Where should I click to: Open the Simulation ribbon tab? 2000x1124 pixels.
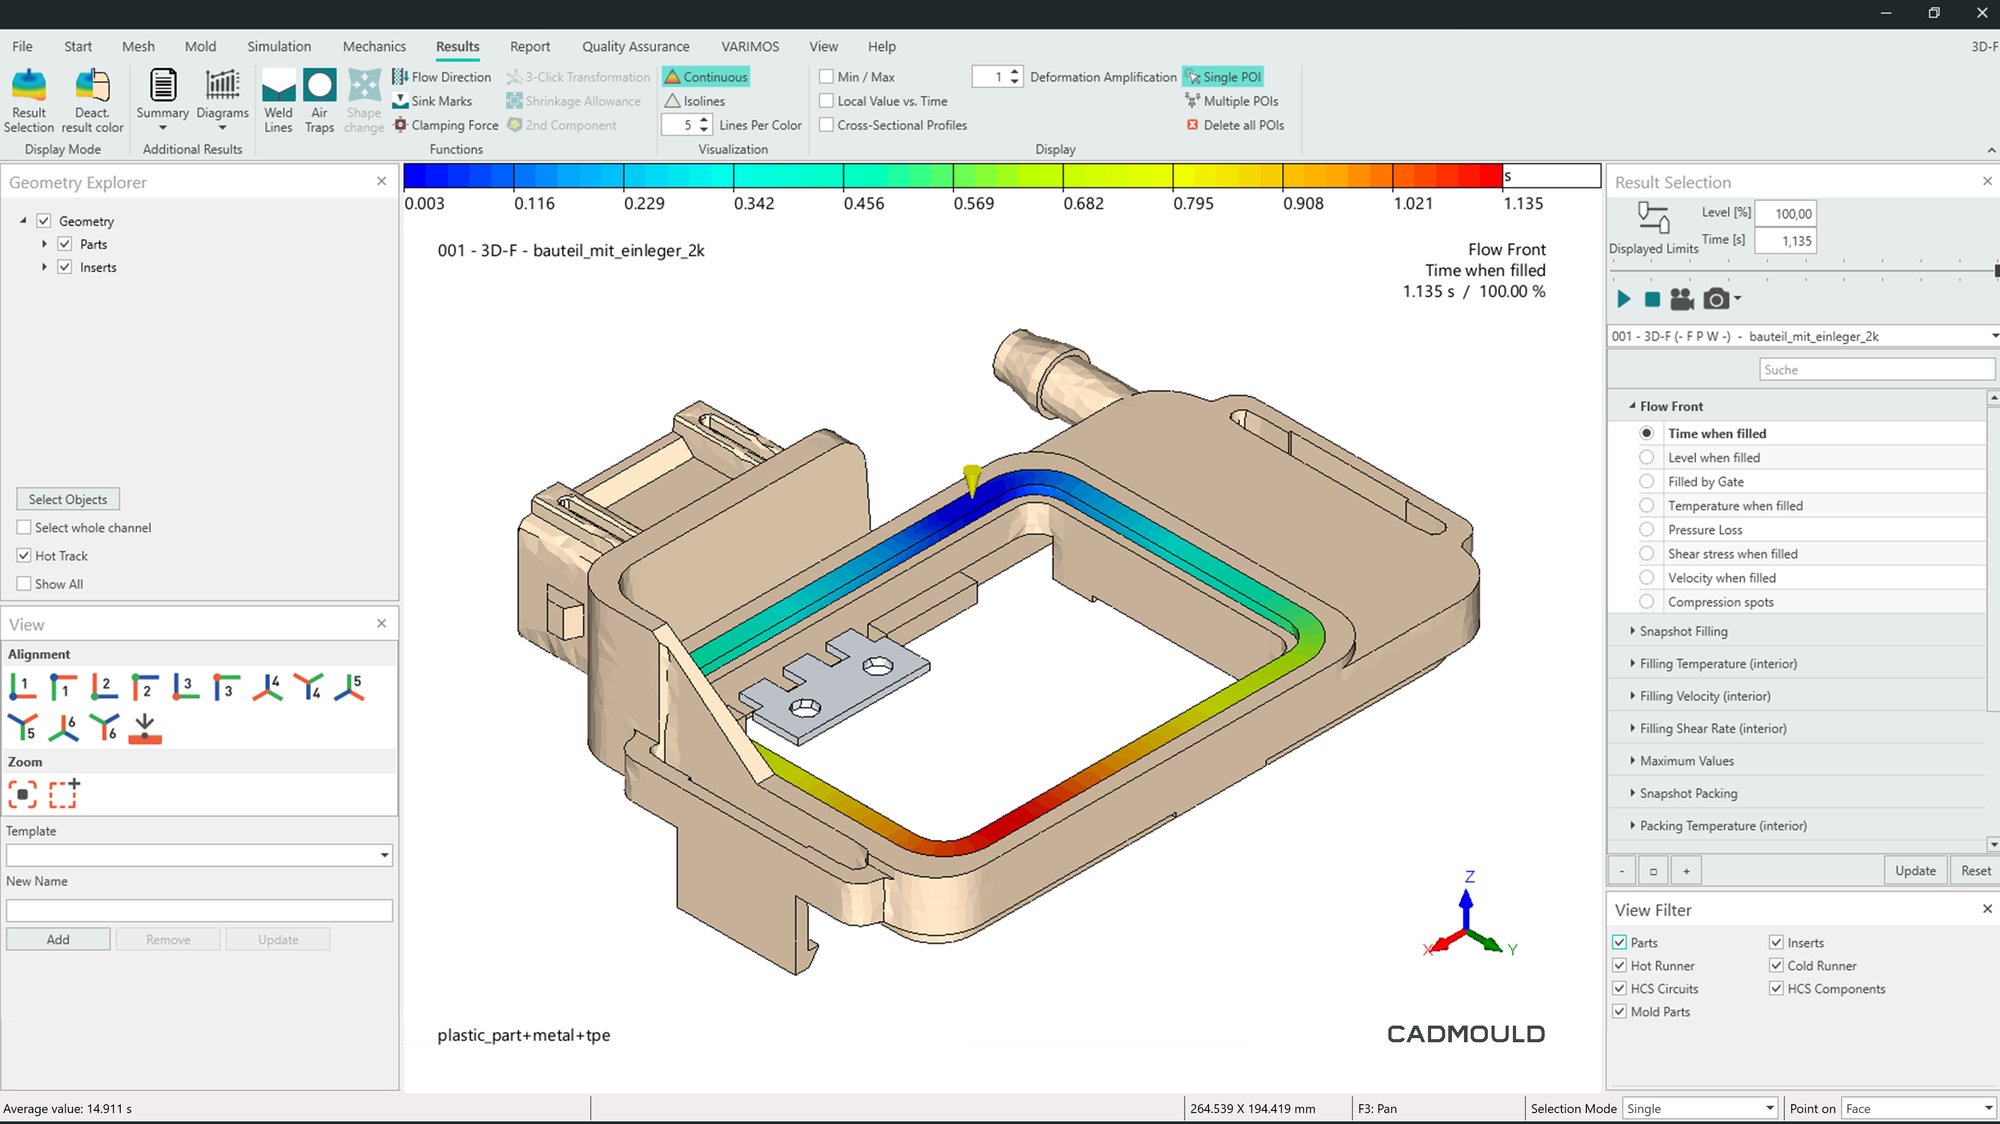[279, 46]
